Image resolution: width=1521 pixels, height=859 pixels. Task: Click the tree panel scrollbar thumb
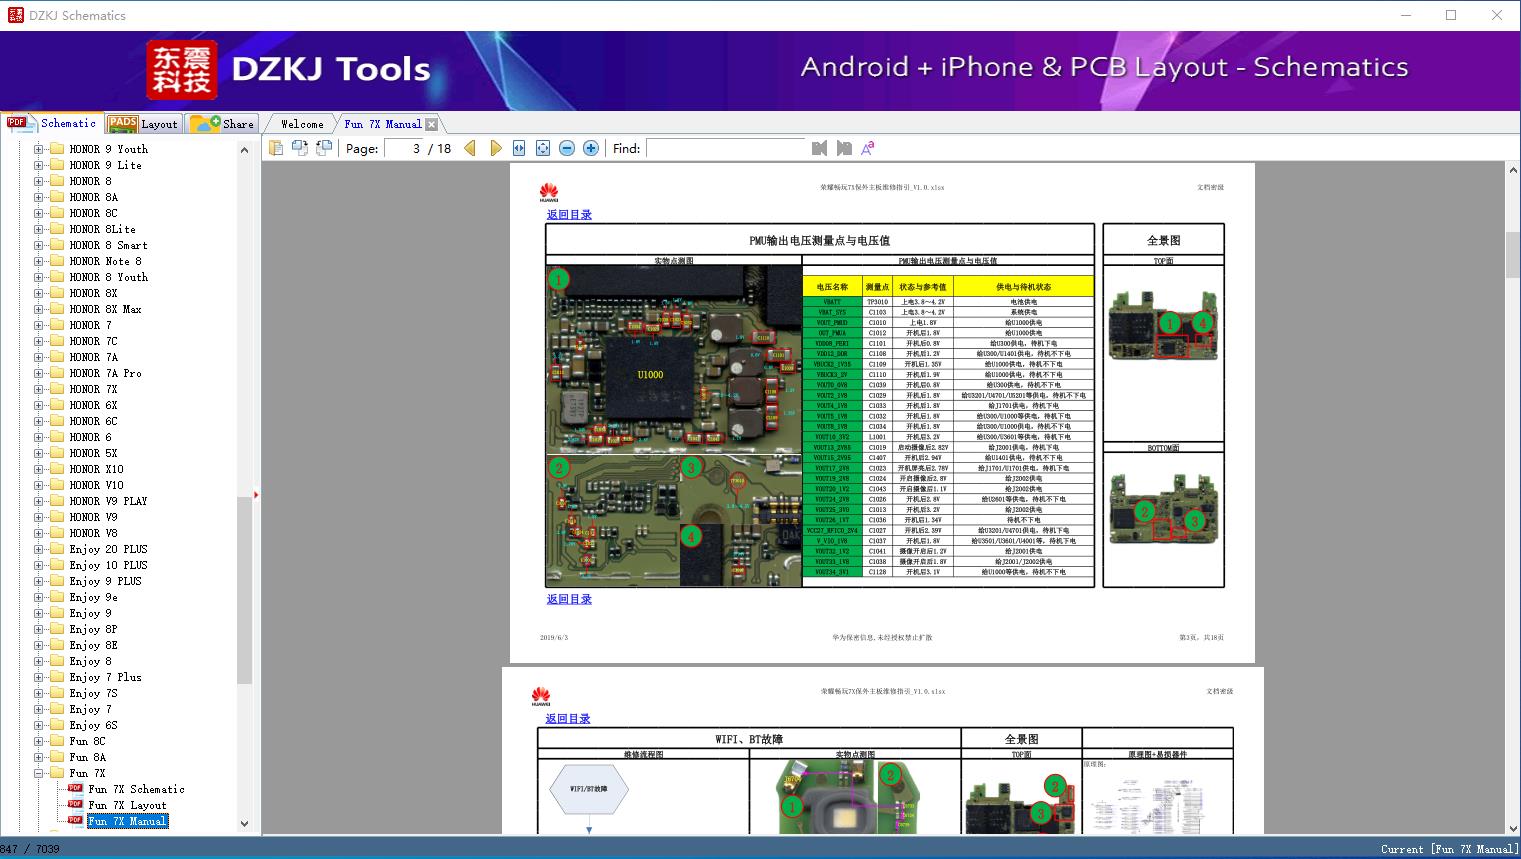(244, 590)
